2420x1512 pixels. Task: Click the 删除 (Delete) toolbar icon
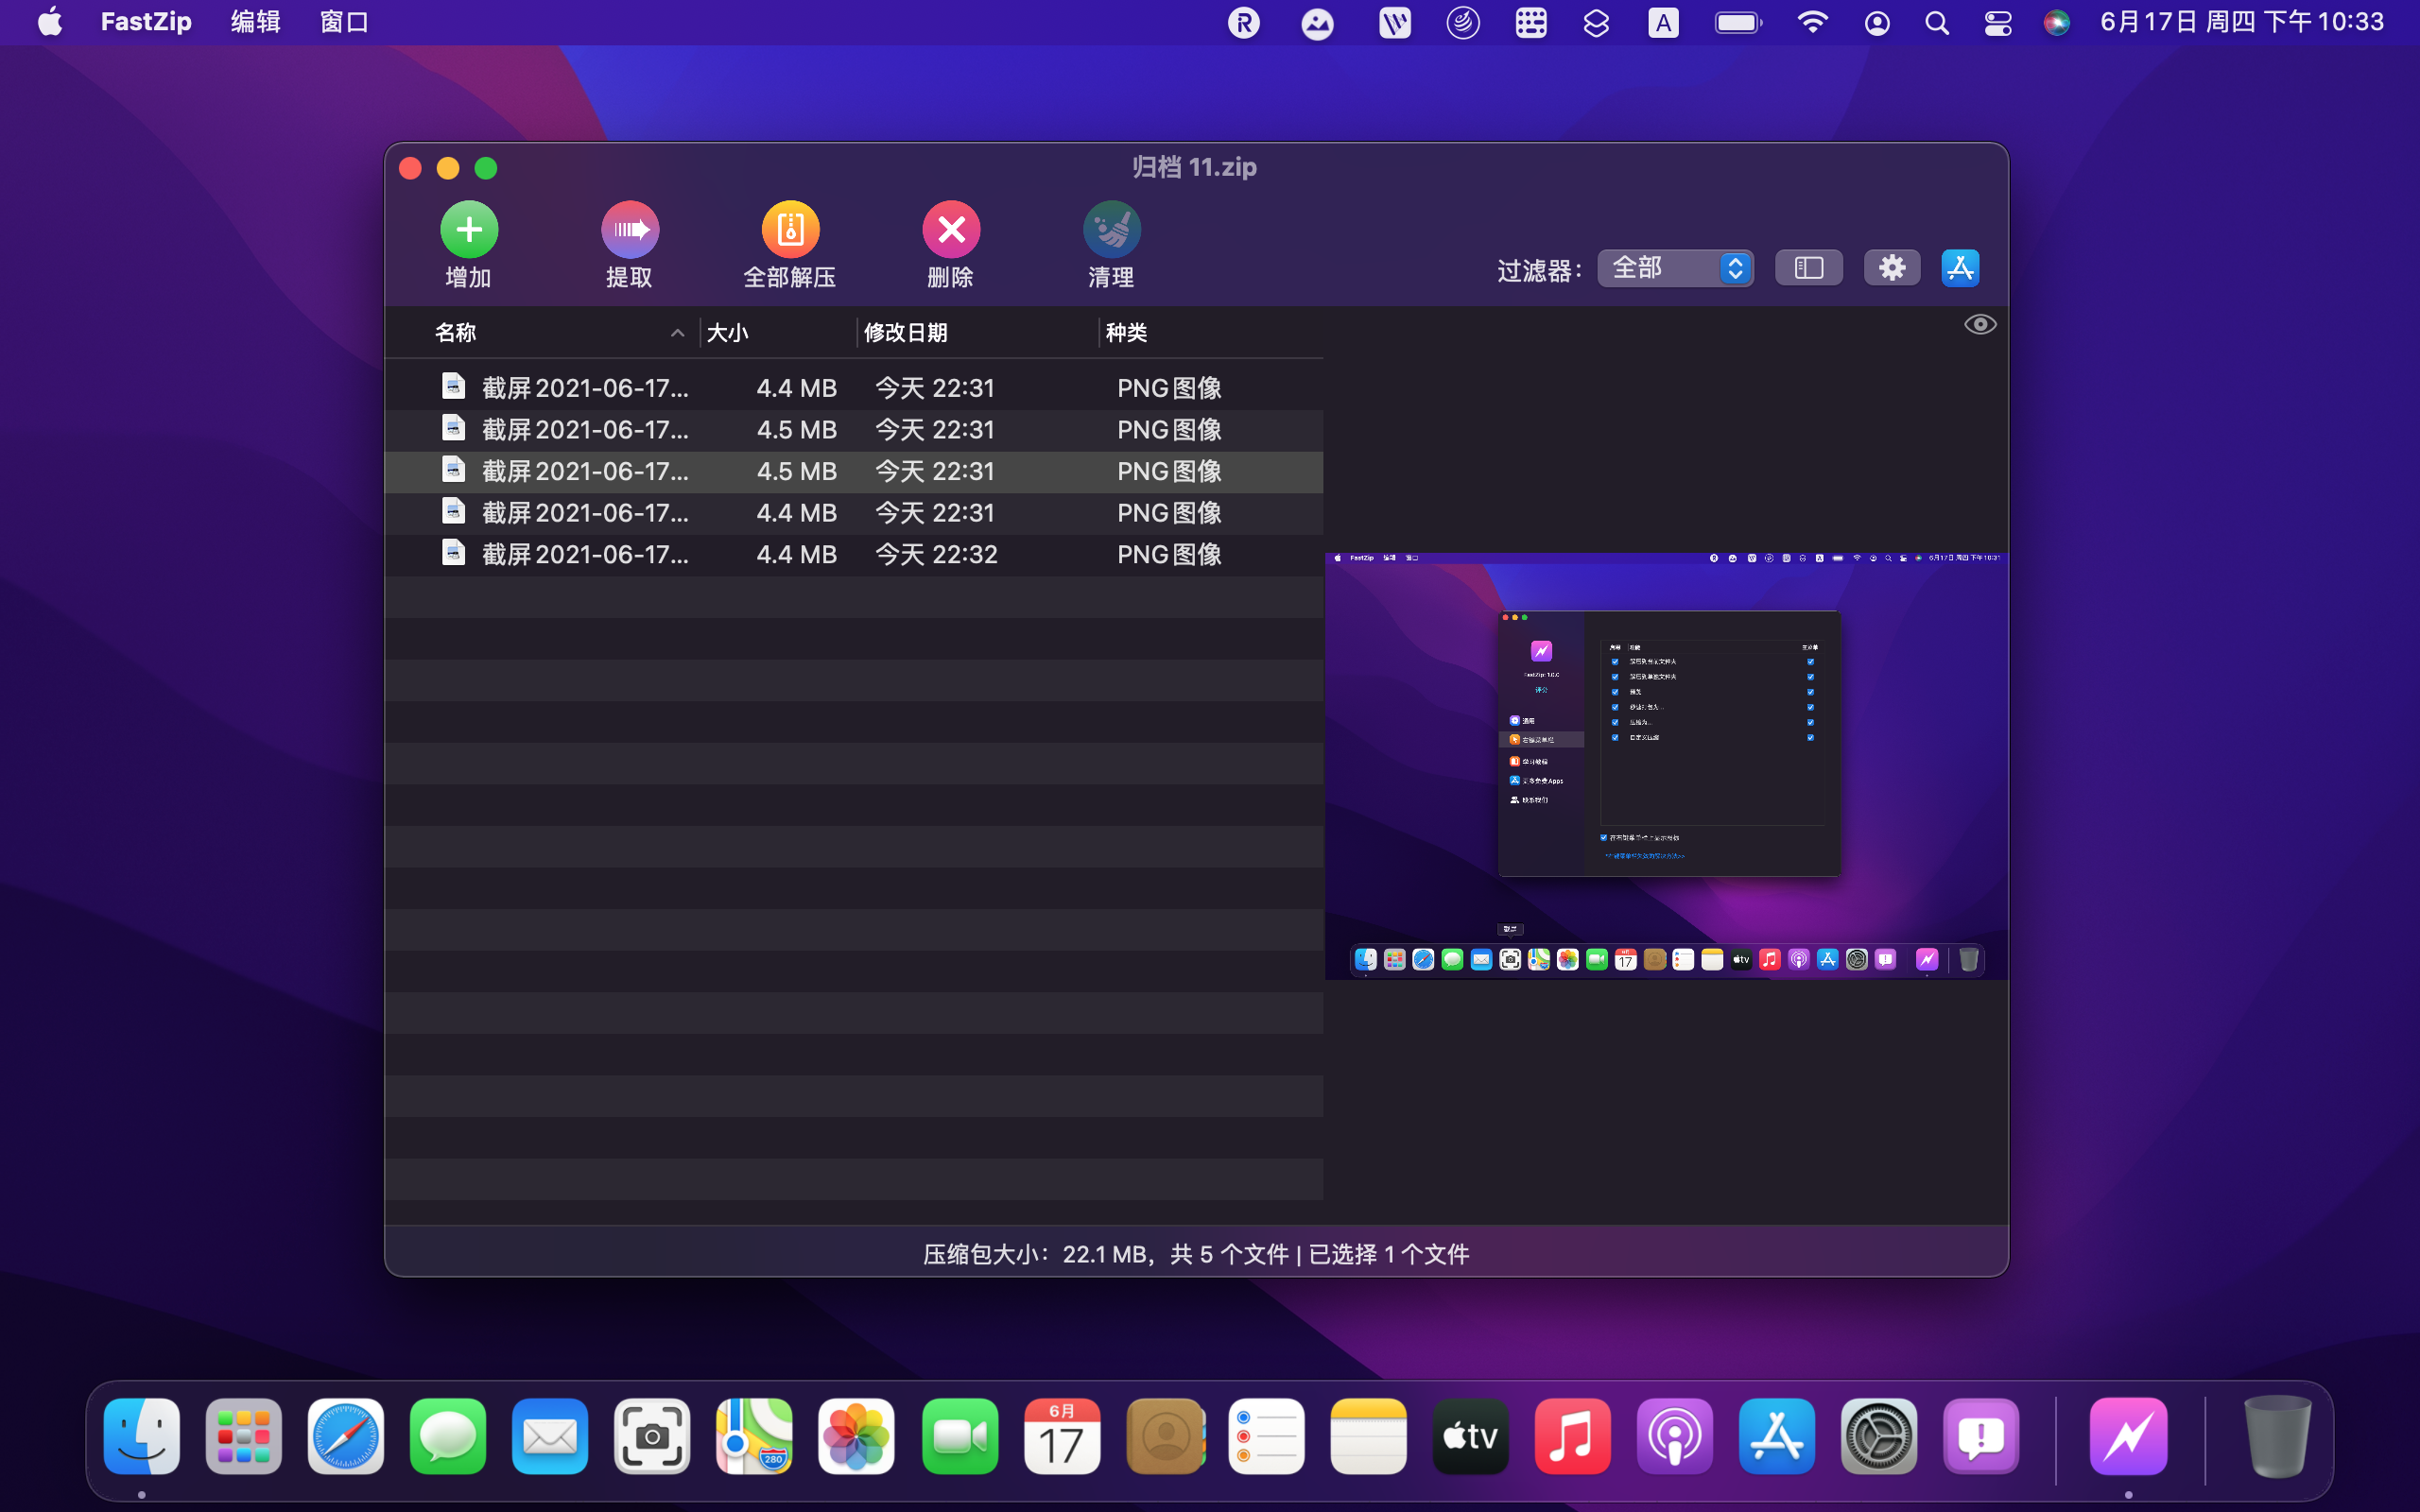(950, 230)
